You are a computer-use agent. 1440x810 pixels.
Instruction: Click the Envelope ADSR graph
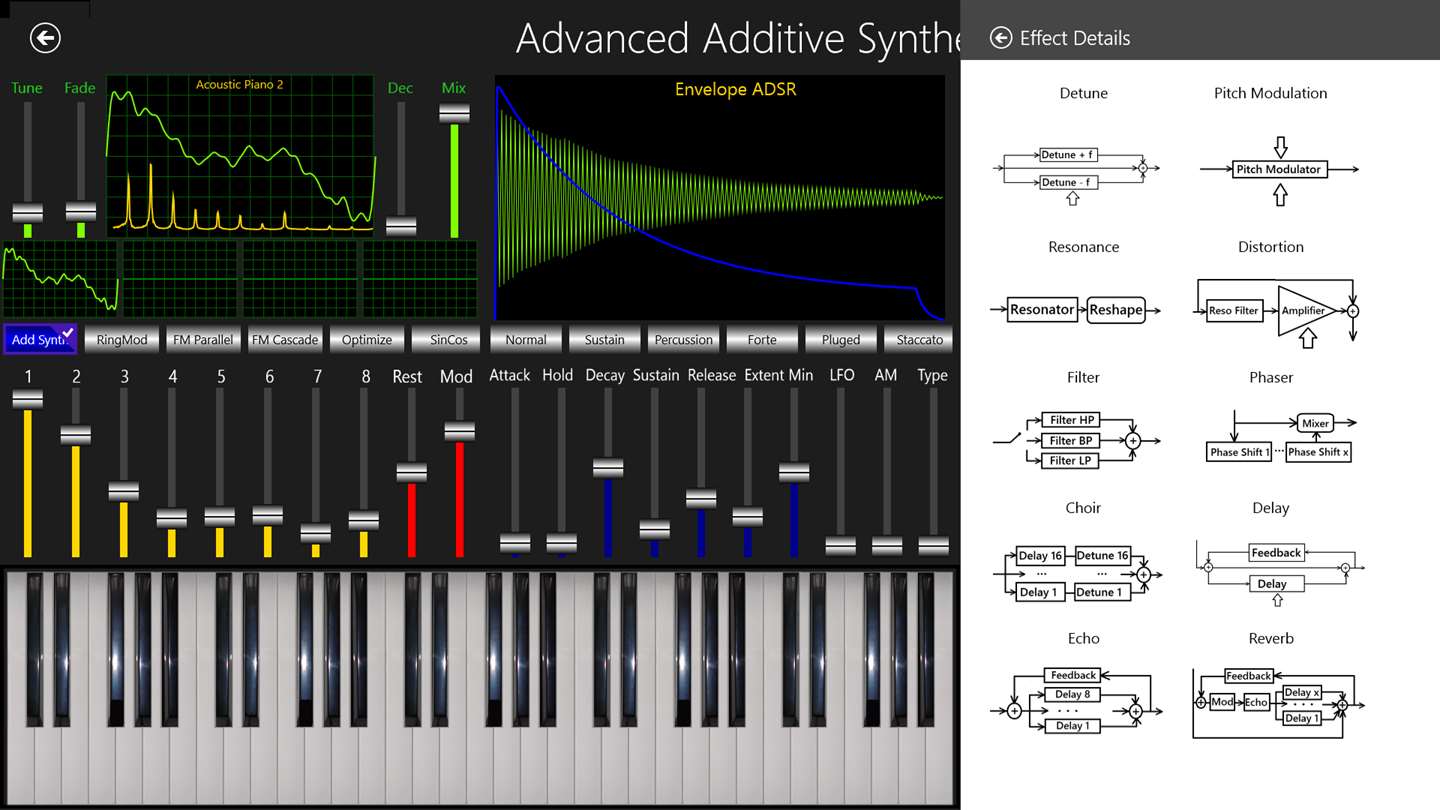point(720,197)
